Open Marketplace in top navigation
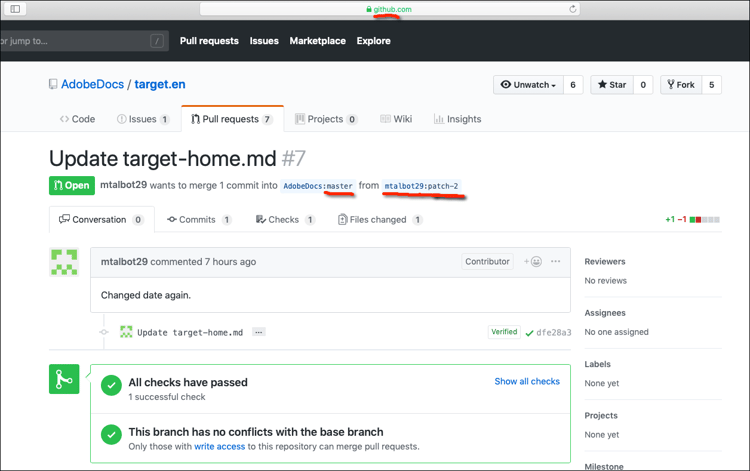 pos(318,41)
